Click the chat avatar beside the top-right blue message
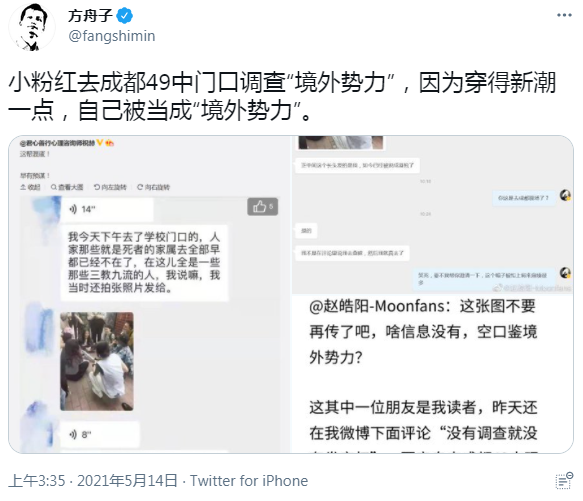Image resolution: width=583 pixels, height=501 pixels. pyautogui.click(x=566, y=195)
